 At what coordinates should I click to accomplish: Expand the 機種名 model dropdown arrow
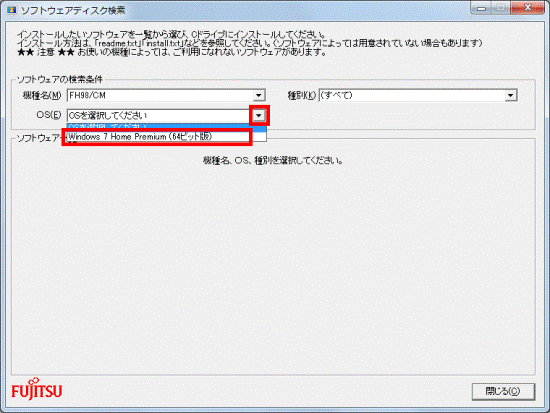point(259,95)
